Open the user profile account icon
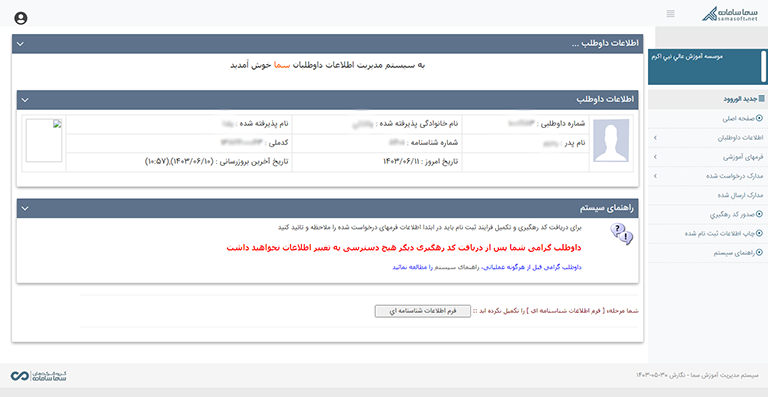Viewport: 768px width, 397px height. coord(21,19)
